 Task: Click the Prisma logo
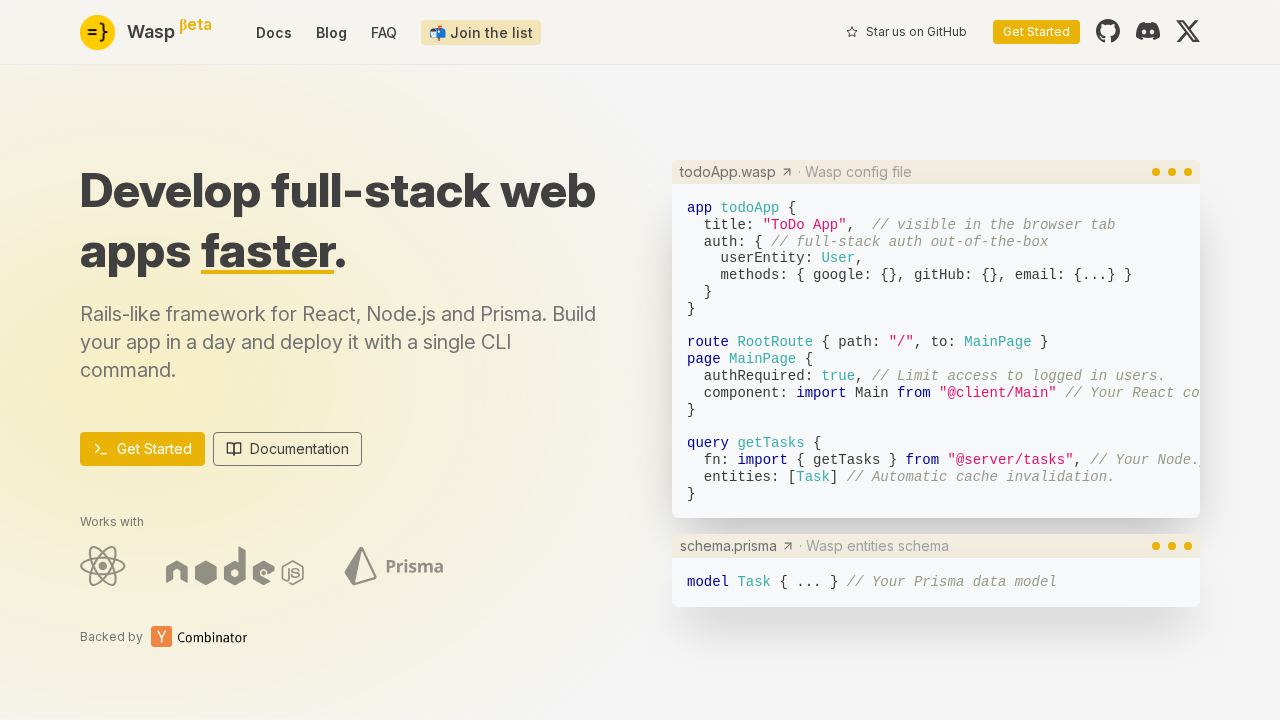(394, 566)
